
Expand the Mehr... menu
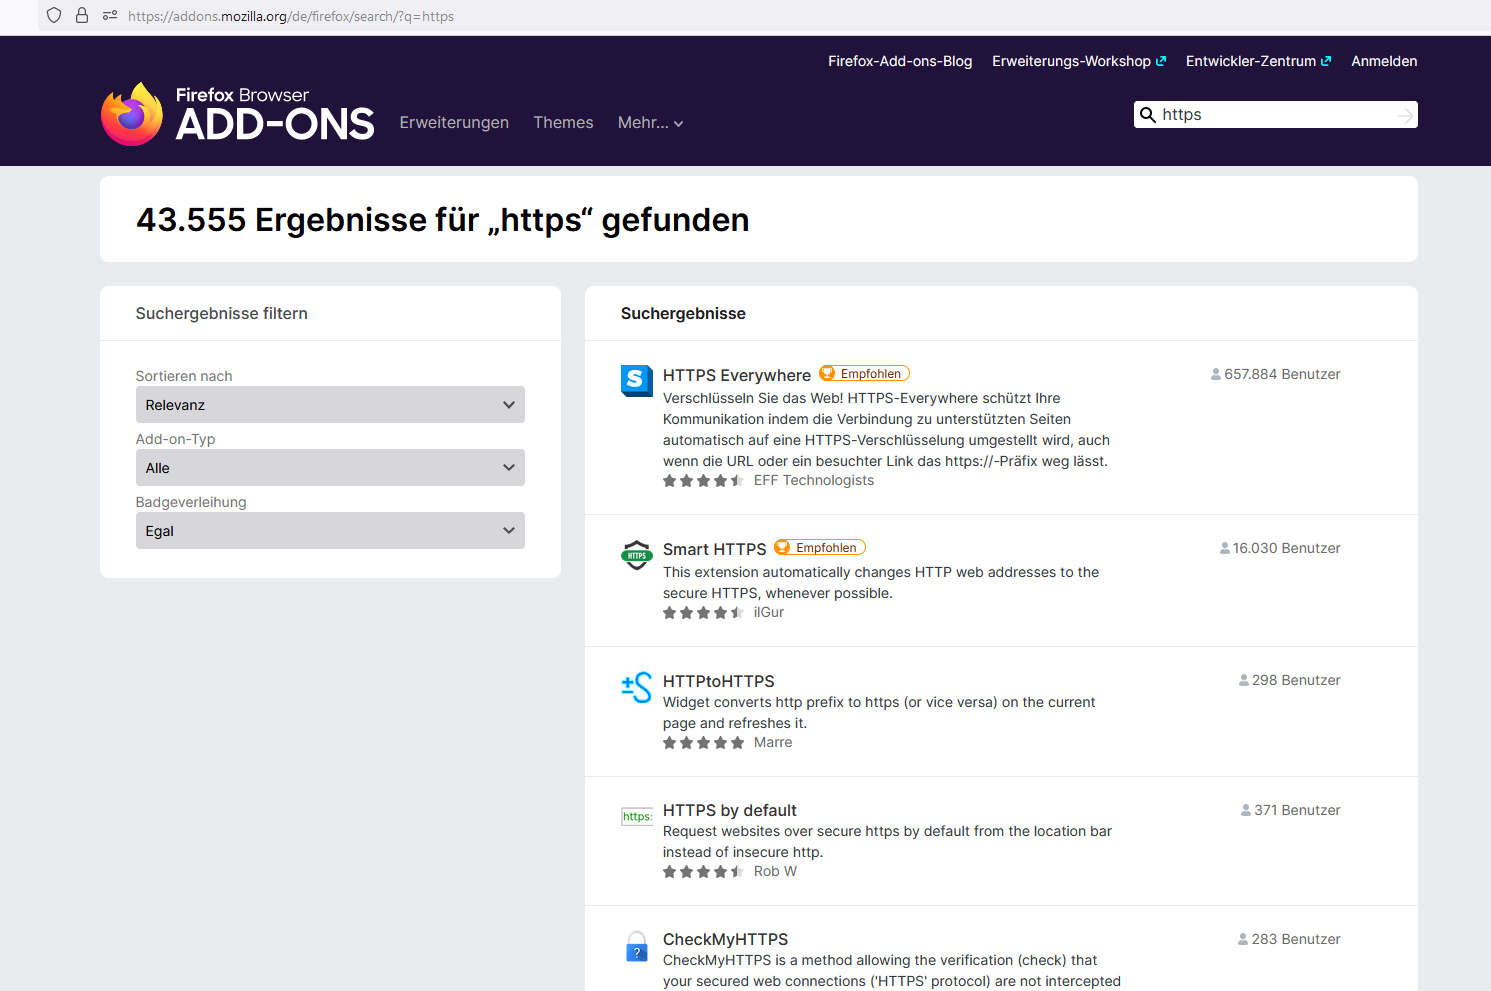650,122
